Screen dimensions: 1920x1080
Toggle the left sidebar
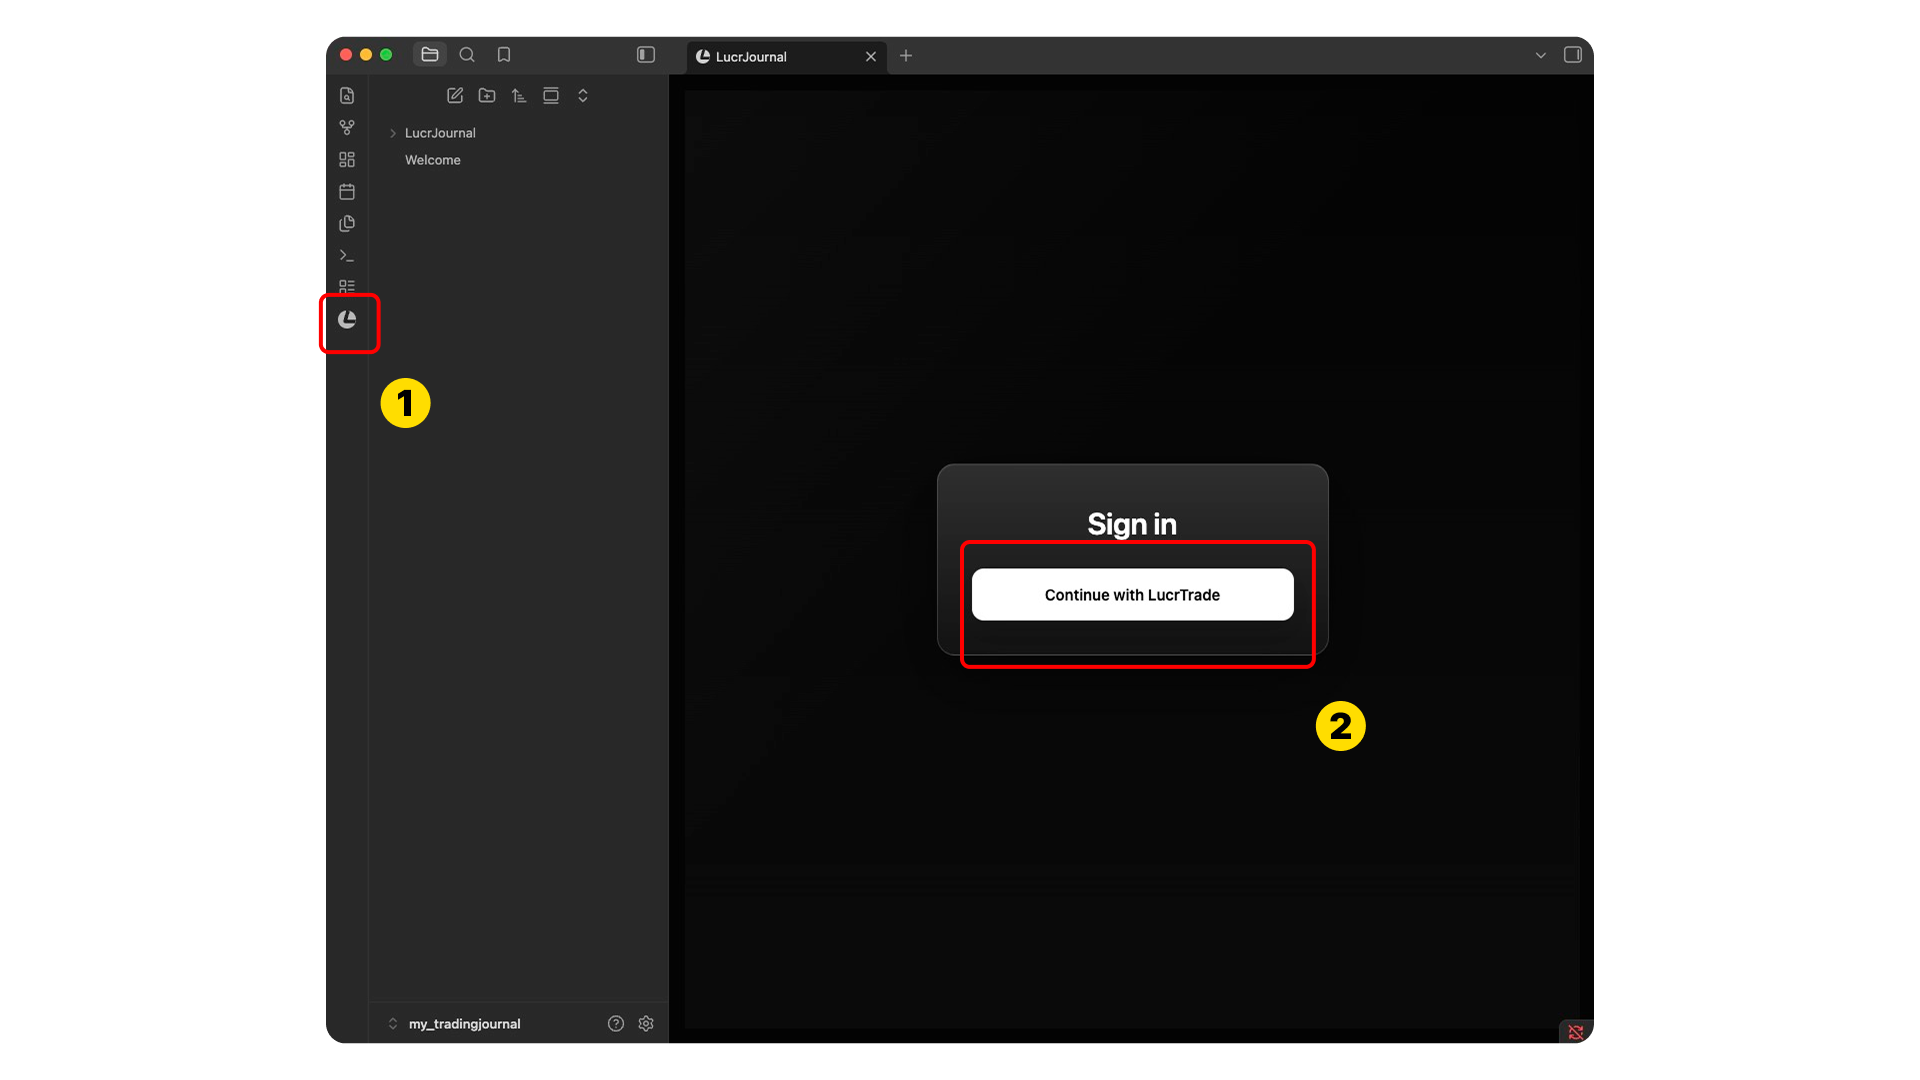646,55
